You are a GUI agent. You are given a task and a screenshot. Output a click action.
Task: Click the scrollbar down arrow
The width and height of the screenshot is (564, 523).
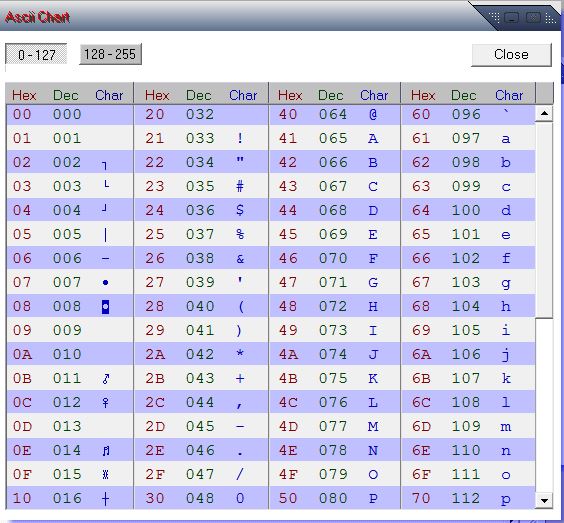[544, 500]
